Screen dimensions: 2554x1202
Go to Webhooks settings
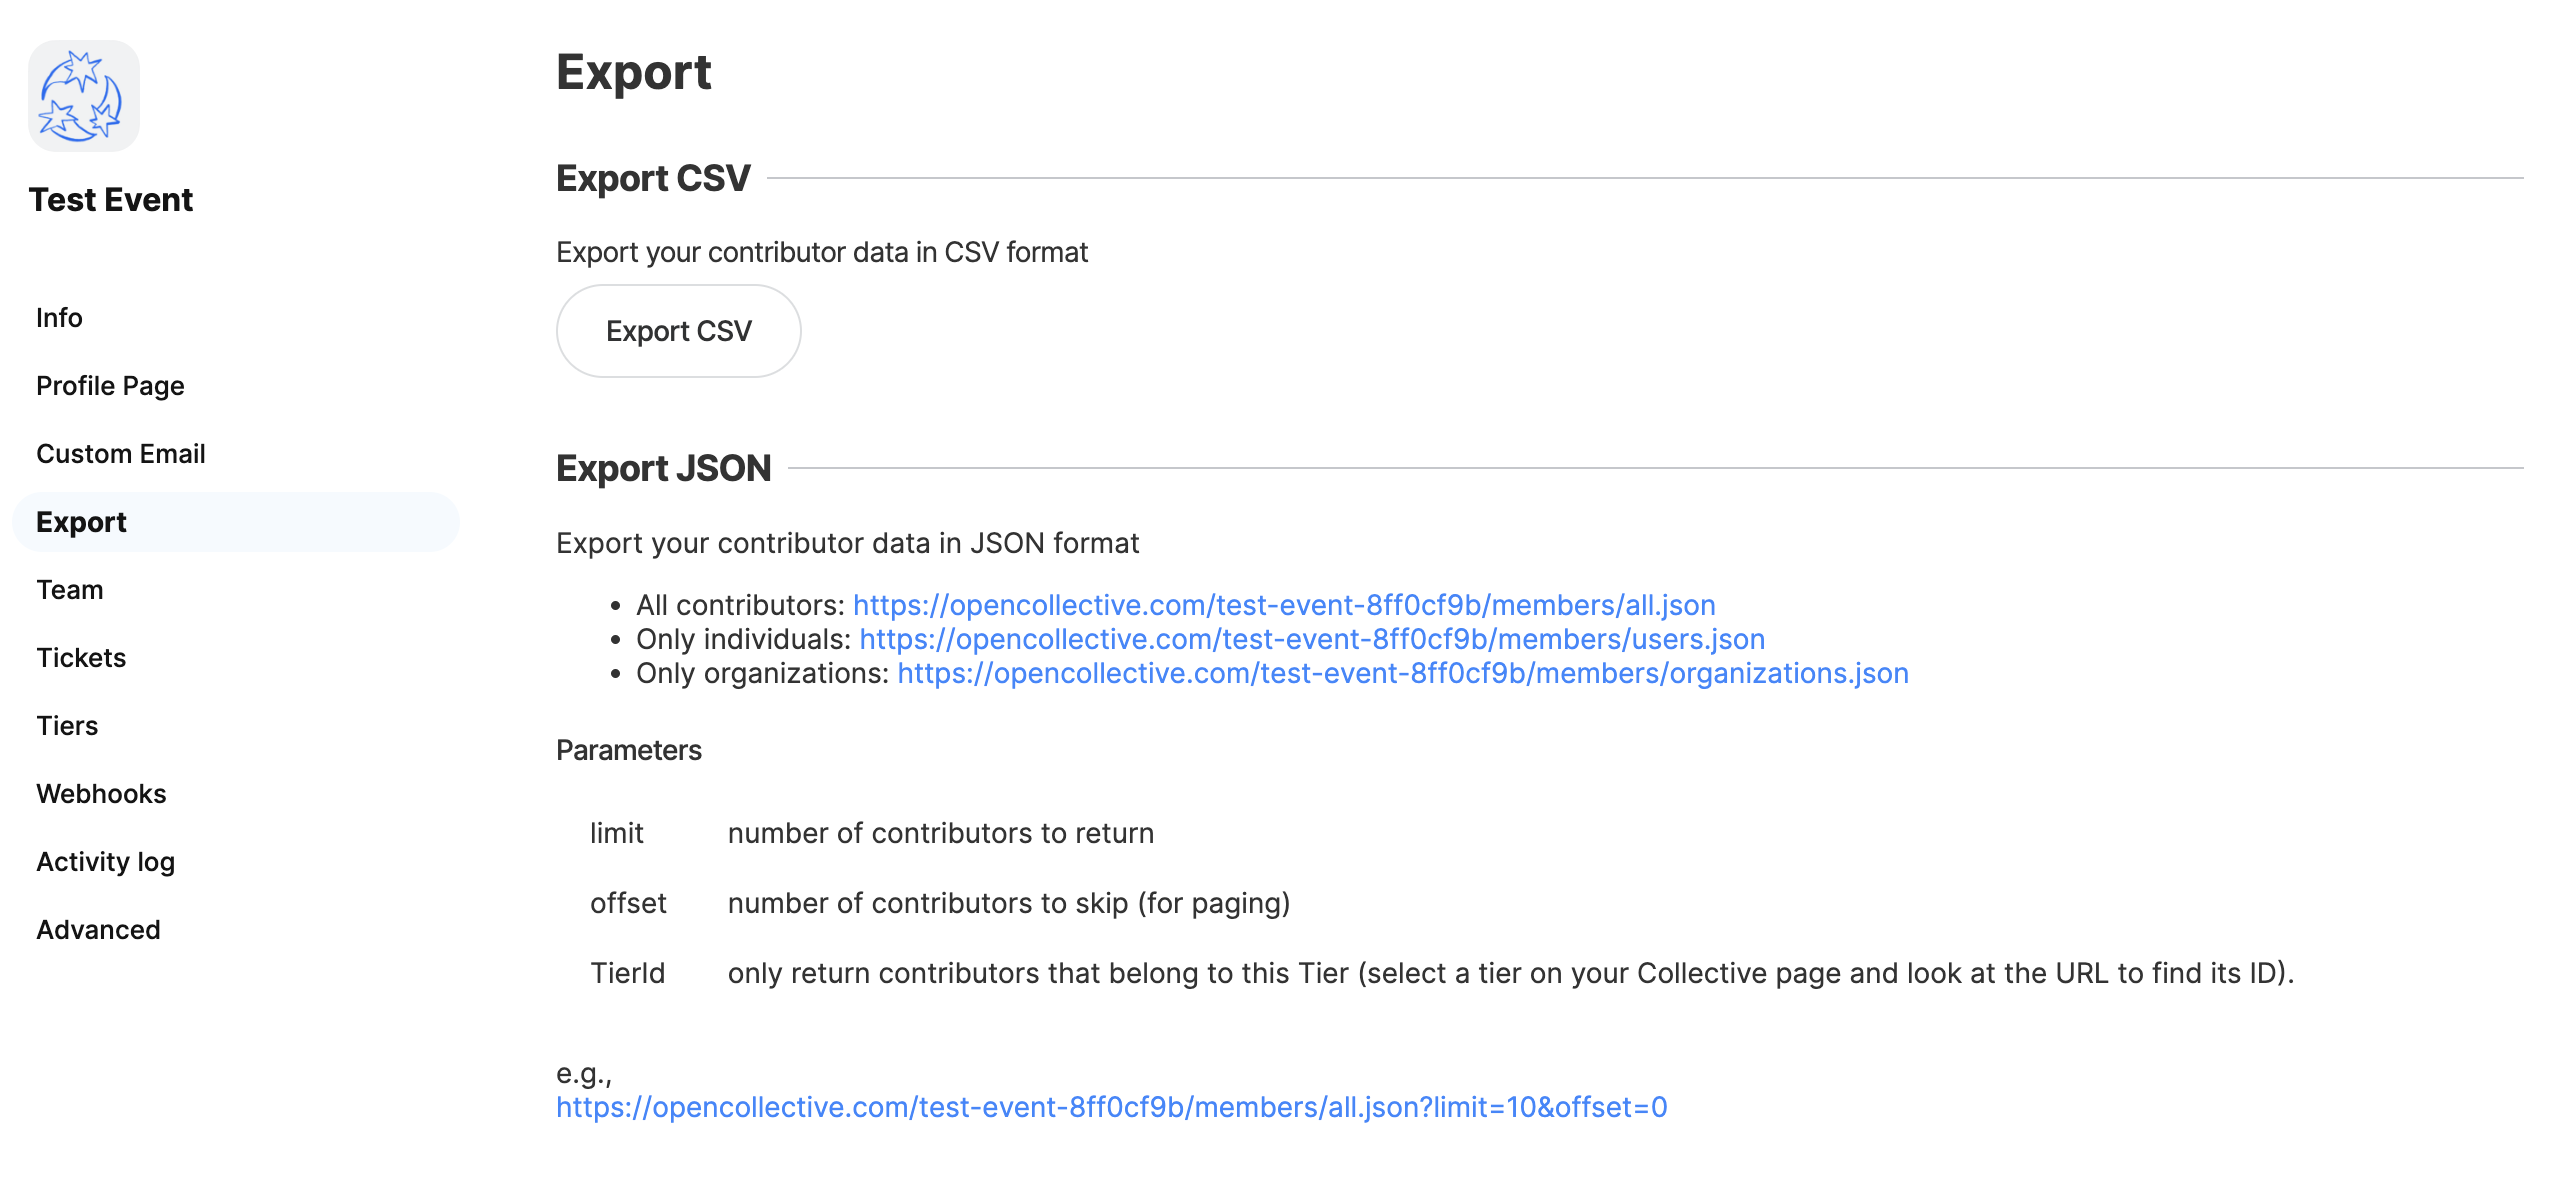(101, 794)
